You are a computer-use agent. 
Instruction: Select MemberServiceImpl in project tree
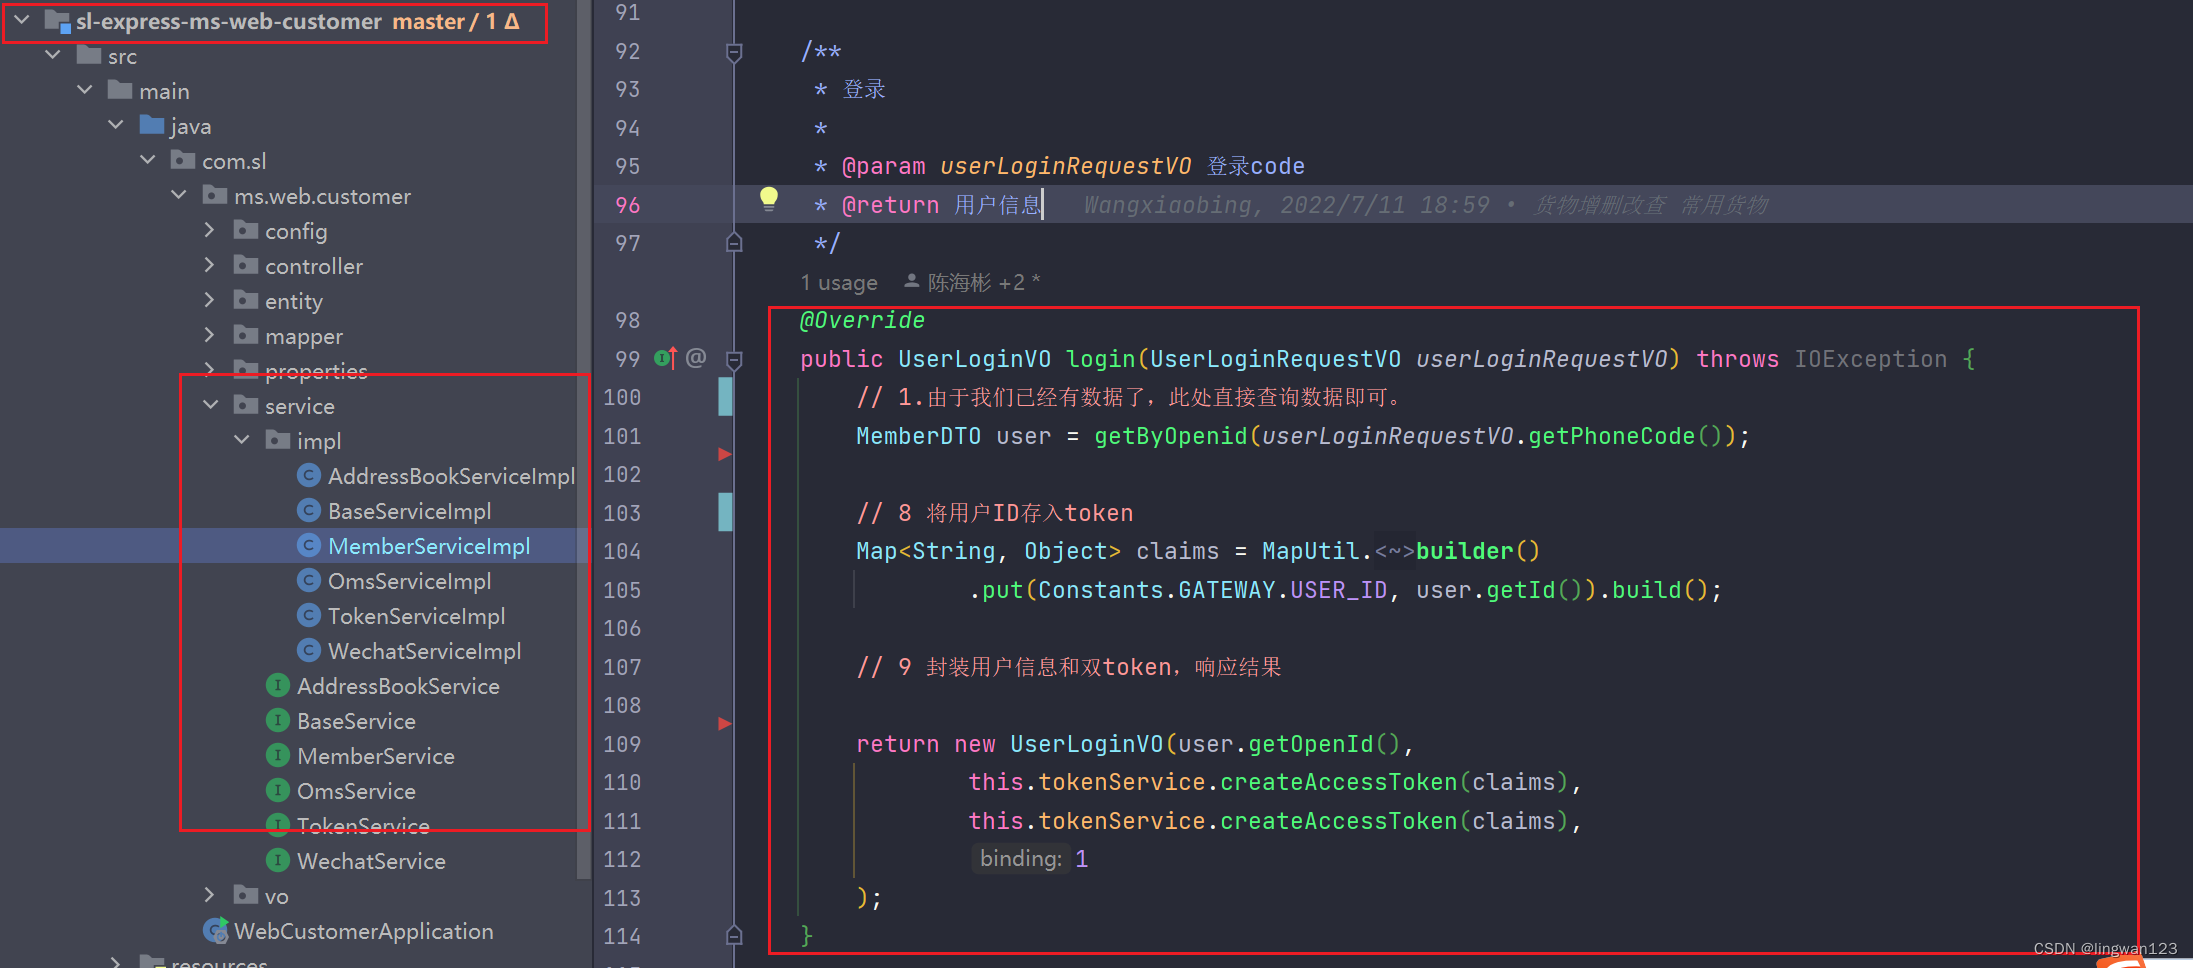click(x=429, y=546)
